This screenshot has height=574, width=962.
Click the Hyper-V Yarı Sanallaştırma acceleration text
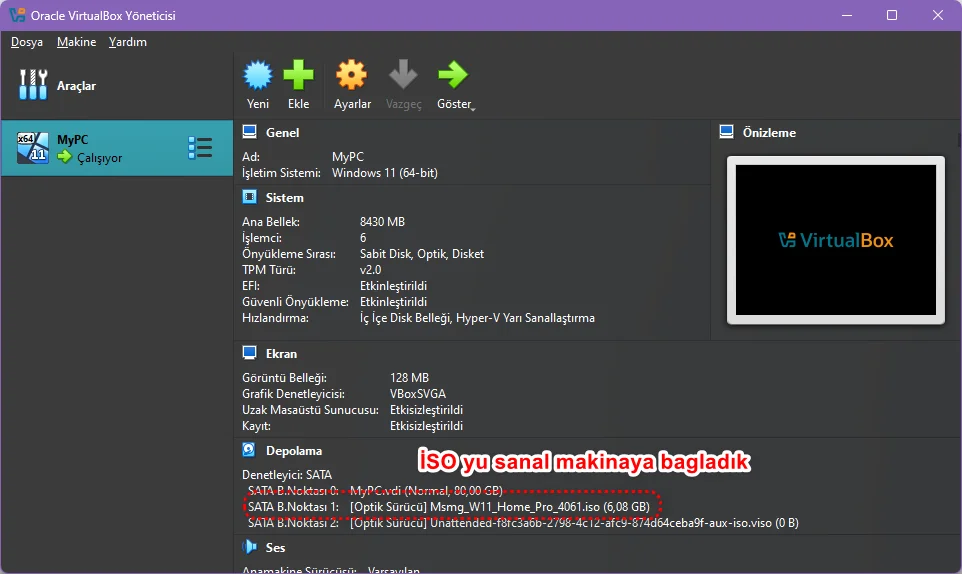[525, 318]
